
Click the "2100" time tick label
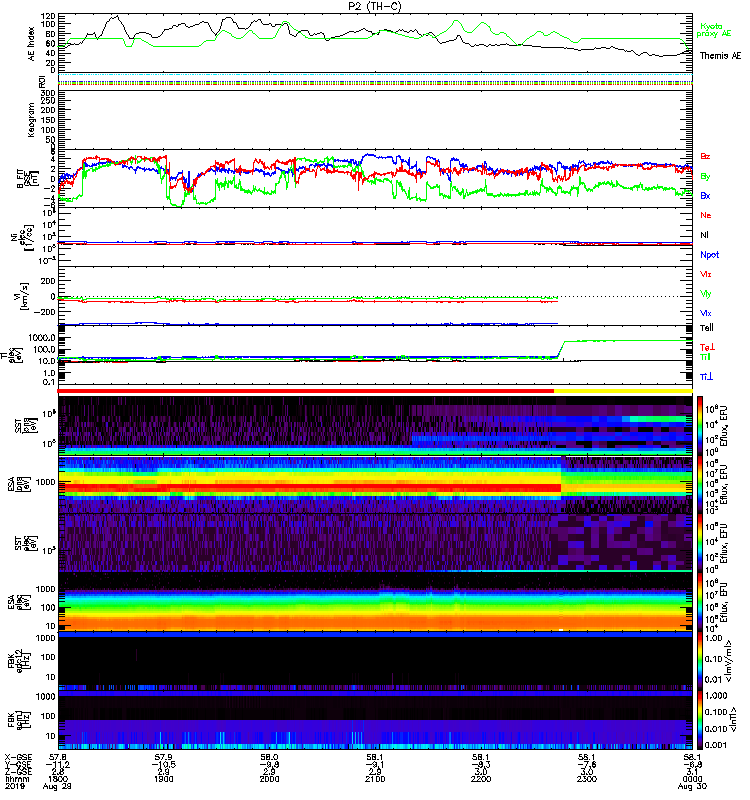pos(375,779)
